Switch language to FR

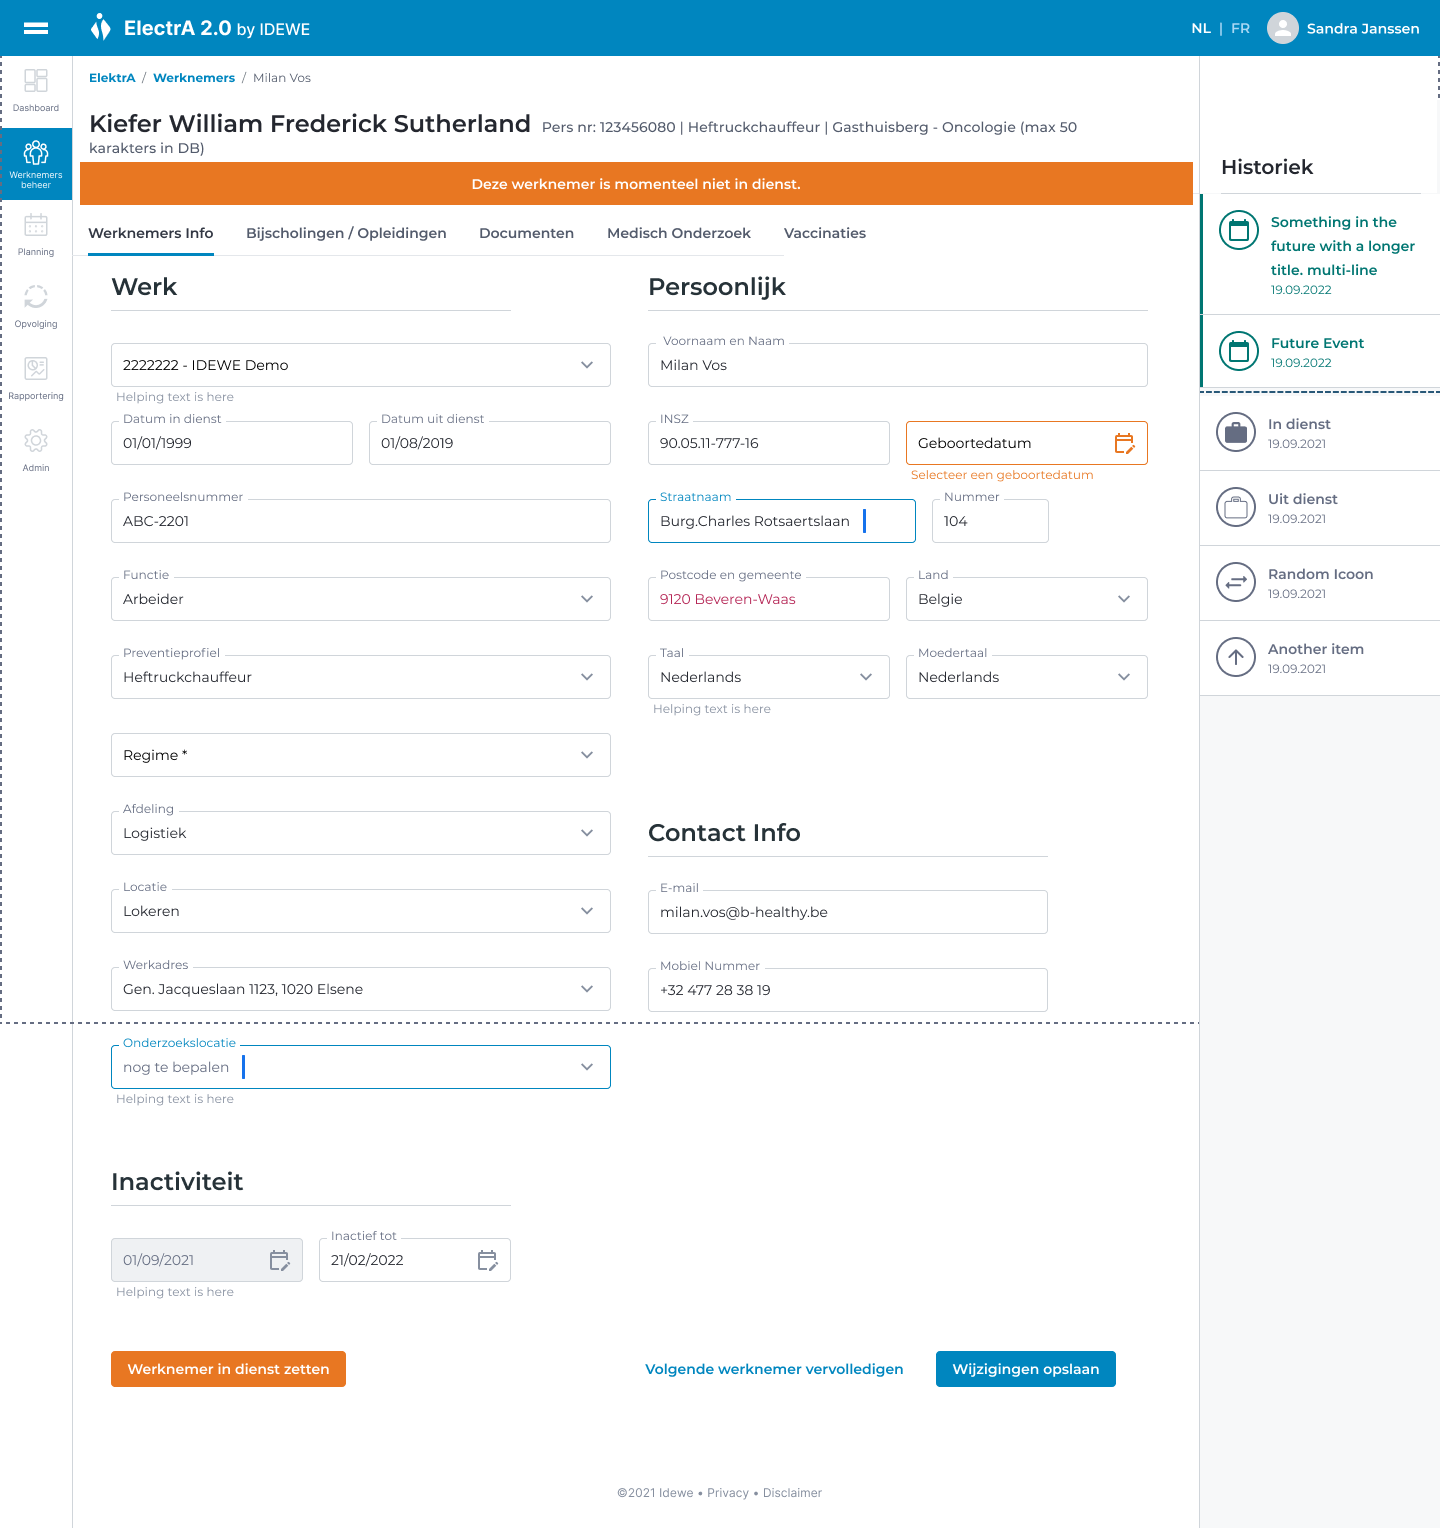point(1240,28)
